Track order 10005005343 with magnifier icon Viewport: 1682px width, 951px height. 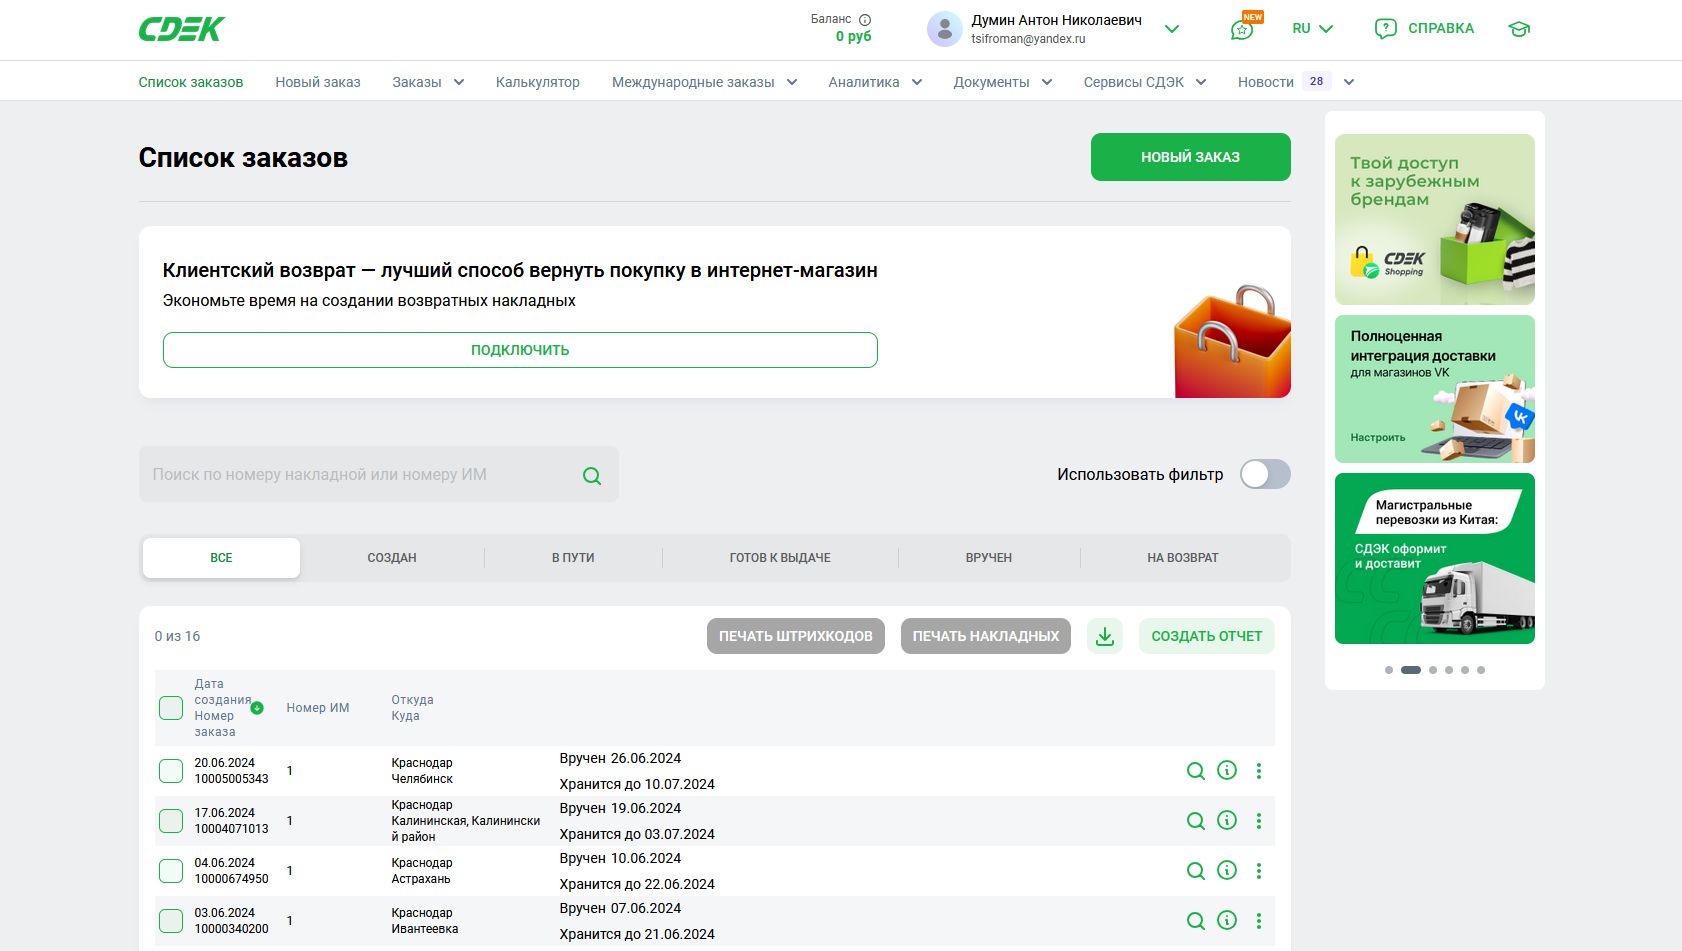coord(1195,771)
